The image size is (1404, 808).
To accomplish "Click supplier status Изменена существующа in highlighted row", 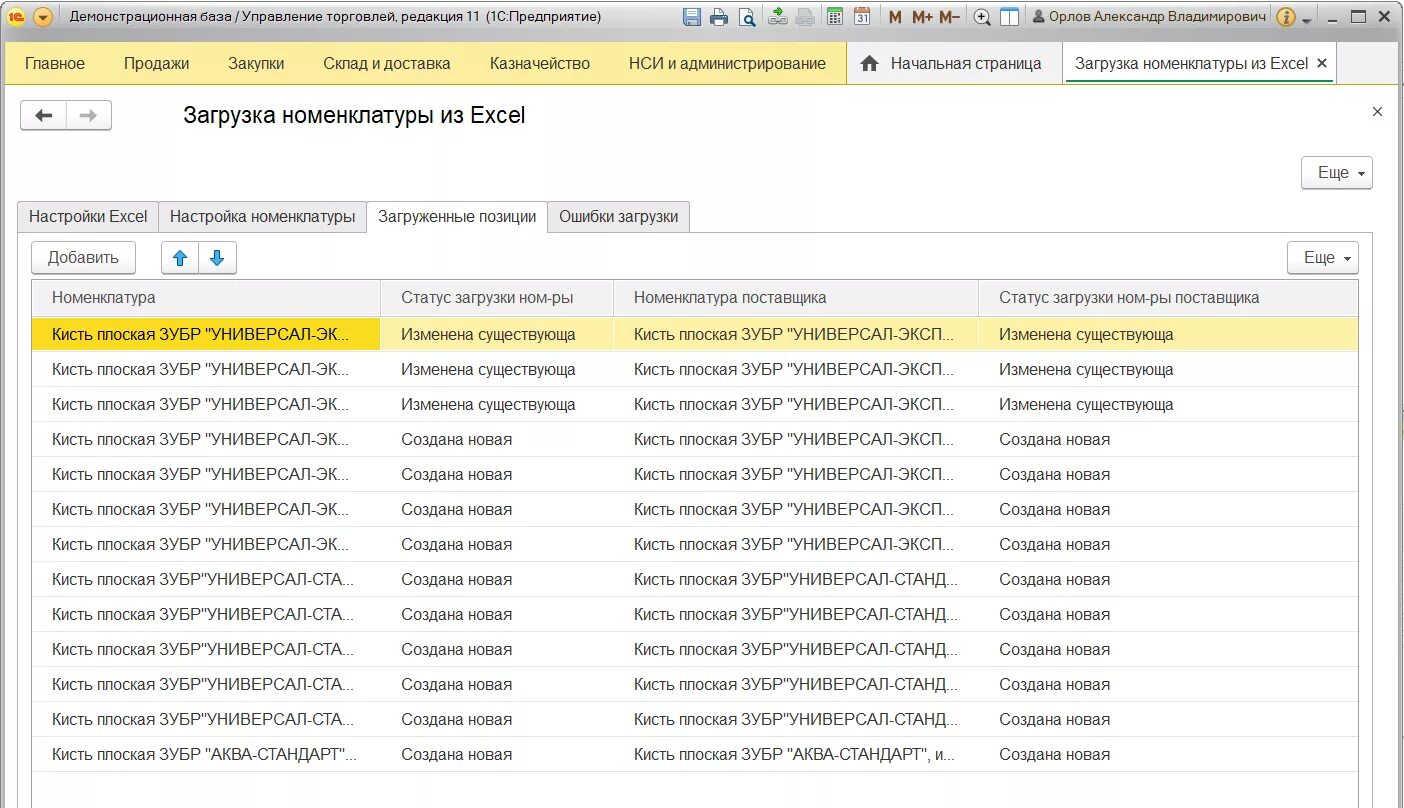I will (1168, 334).
